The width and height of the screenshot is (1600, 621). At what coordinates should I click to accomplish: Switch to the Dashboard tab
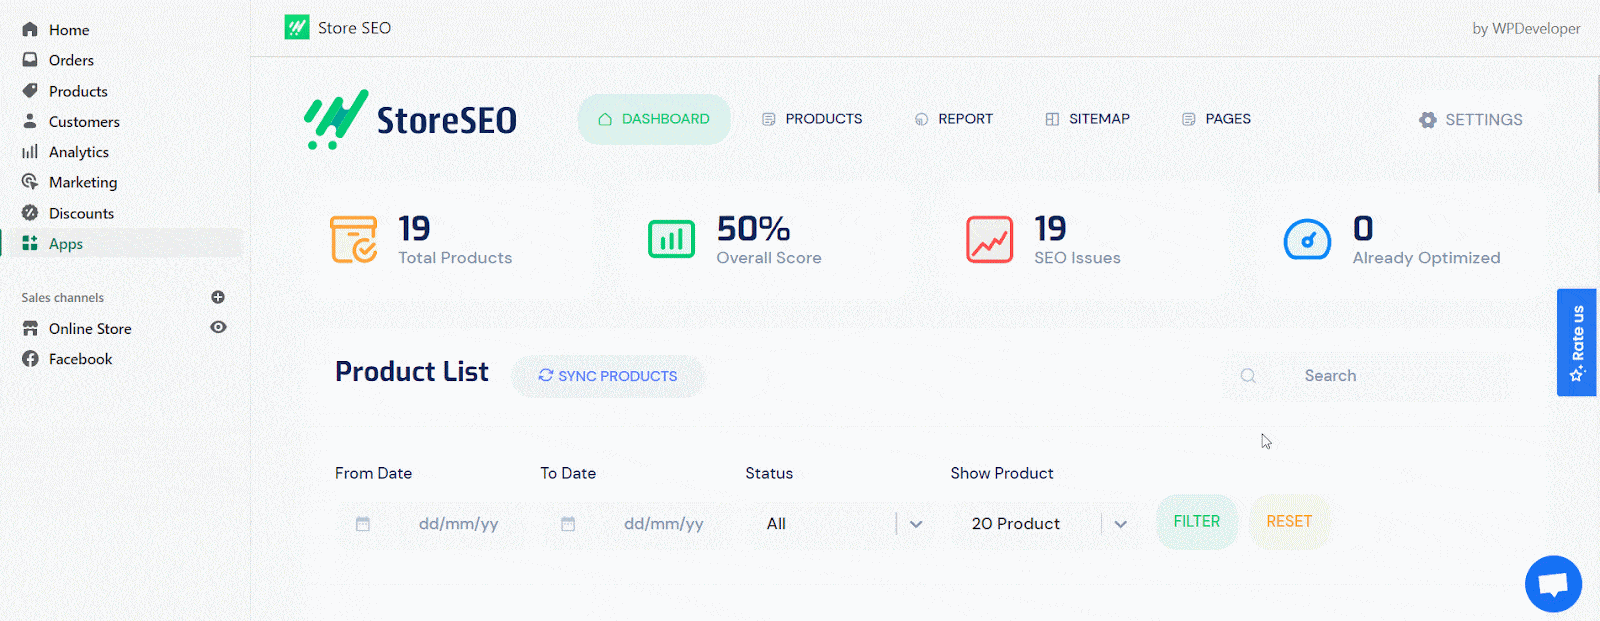coord(654,119)
